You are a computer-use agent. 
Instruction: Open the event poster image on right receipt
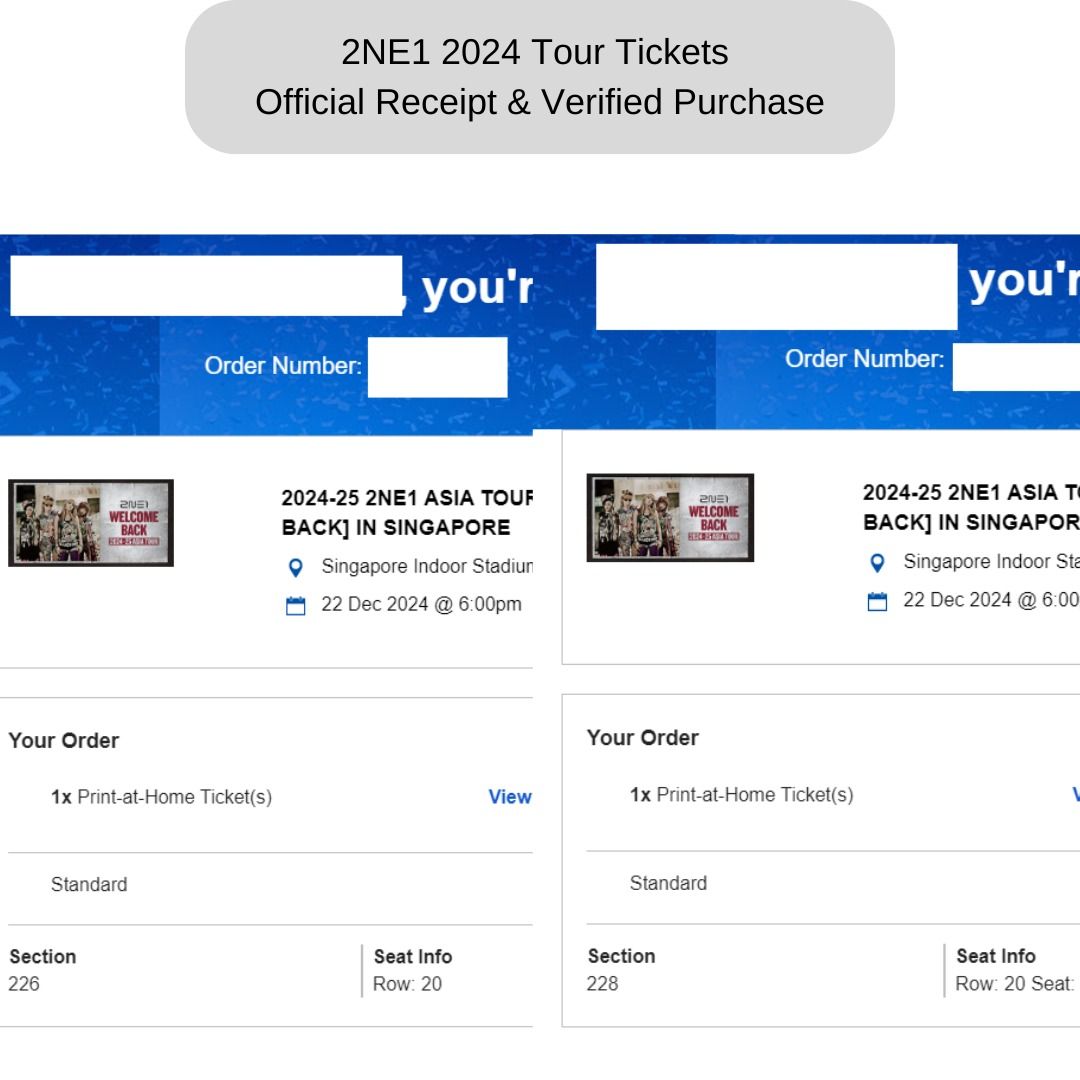tap(670, 517)
